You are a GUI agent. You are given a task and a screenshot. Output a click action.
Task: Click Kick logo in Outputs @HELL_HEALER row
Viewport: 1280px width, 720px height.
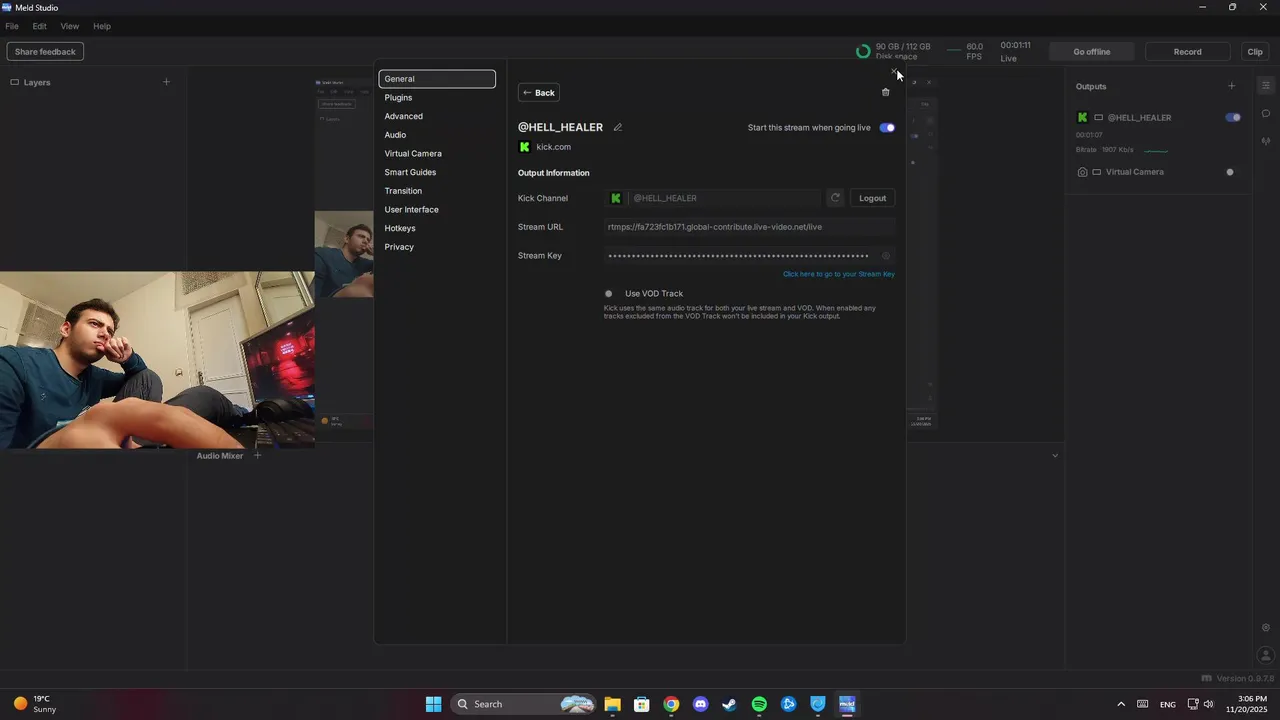[1082, 118]
